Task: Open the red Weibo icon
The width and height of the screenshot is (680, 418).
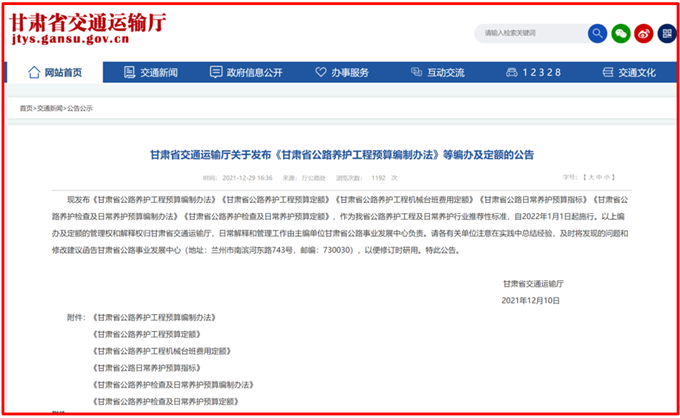Action: pos(645,33)
